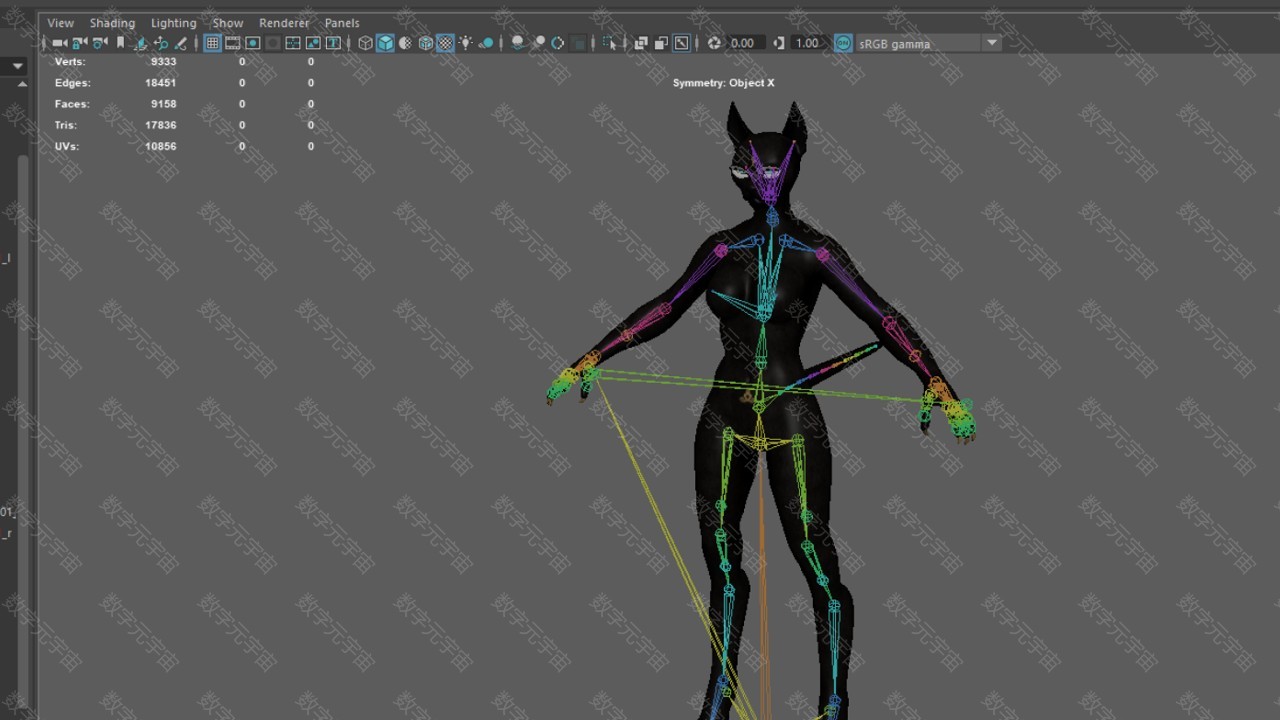The image size is (1280, 720).
Task: Click the Verts count 9333
Action: click(x=163, y=61)
